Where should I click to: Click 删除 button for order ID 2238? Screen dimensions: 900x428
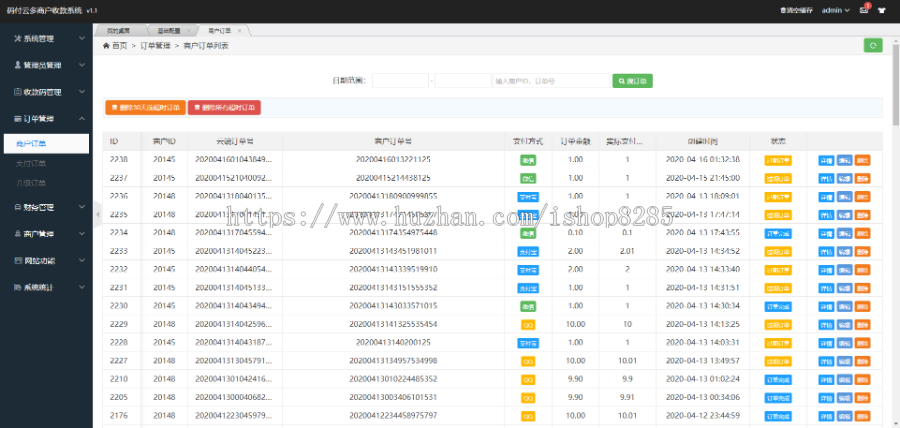(x=862, y=160)
